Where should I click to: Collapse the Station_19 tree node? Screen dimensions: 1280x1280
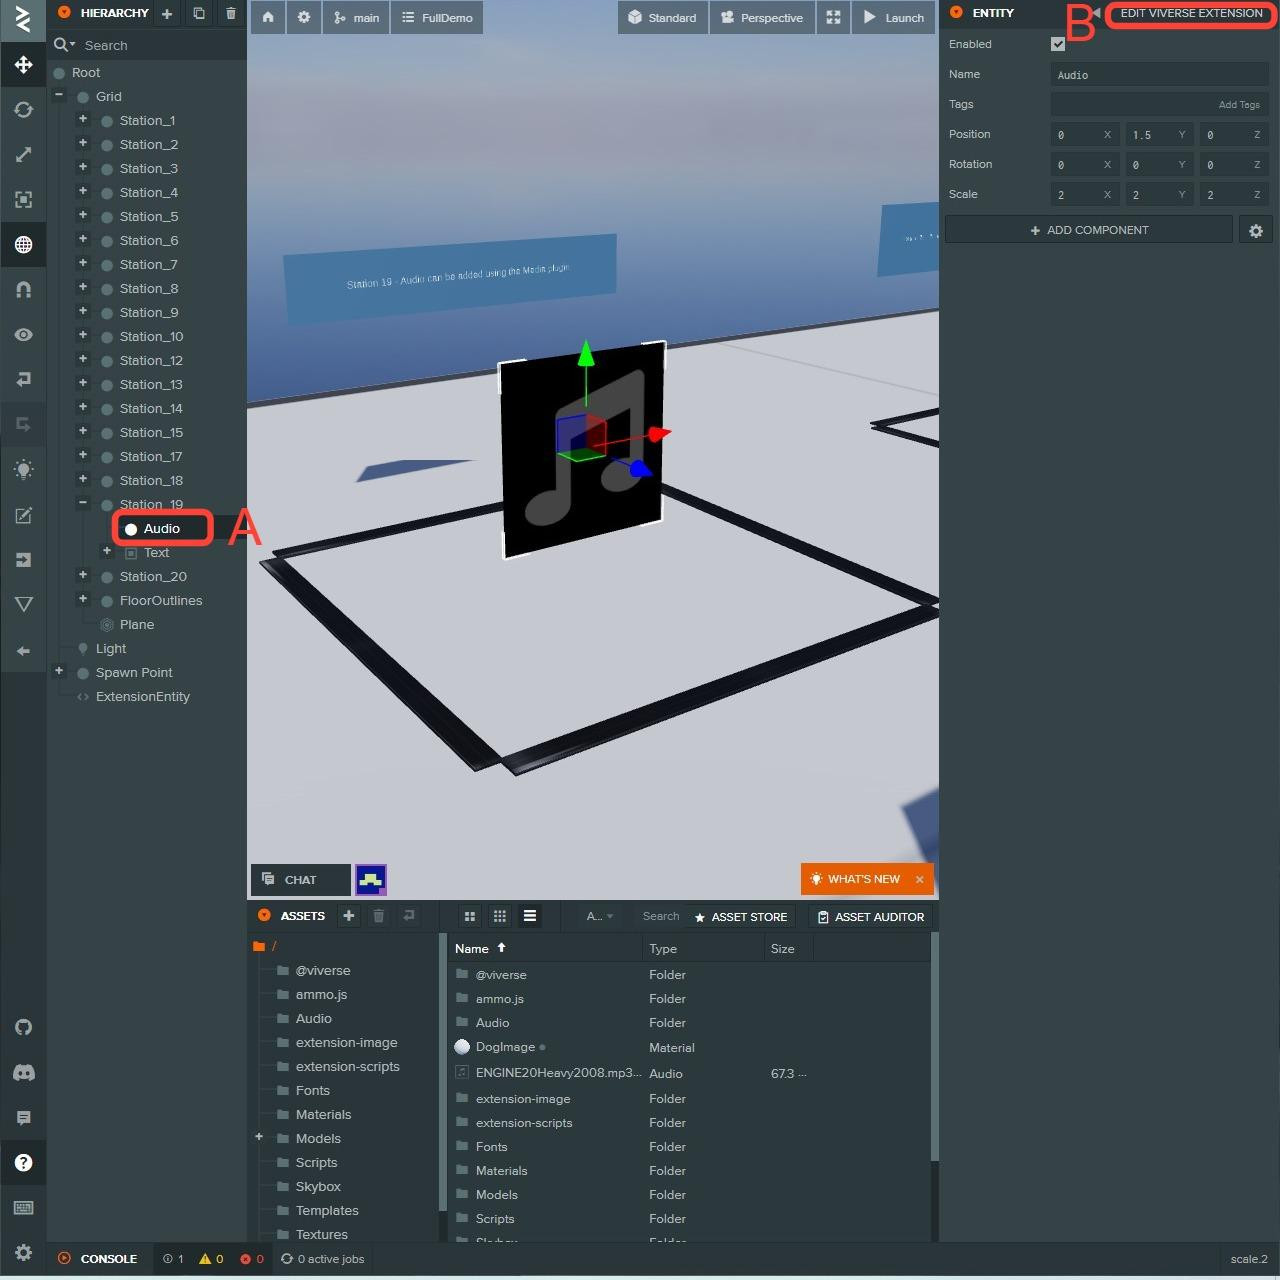(83, 503)
